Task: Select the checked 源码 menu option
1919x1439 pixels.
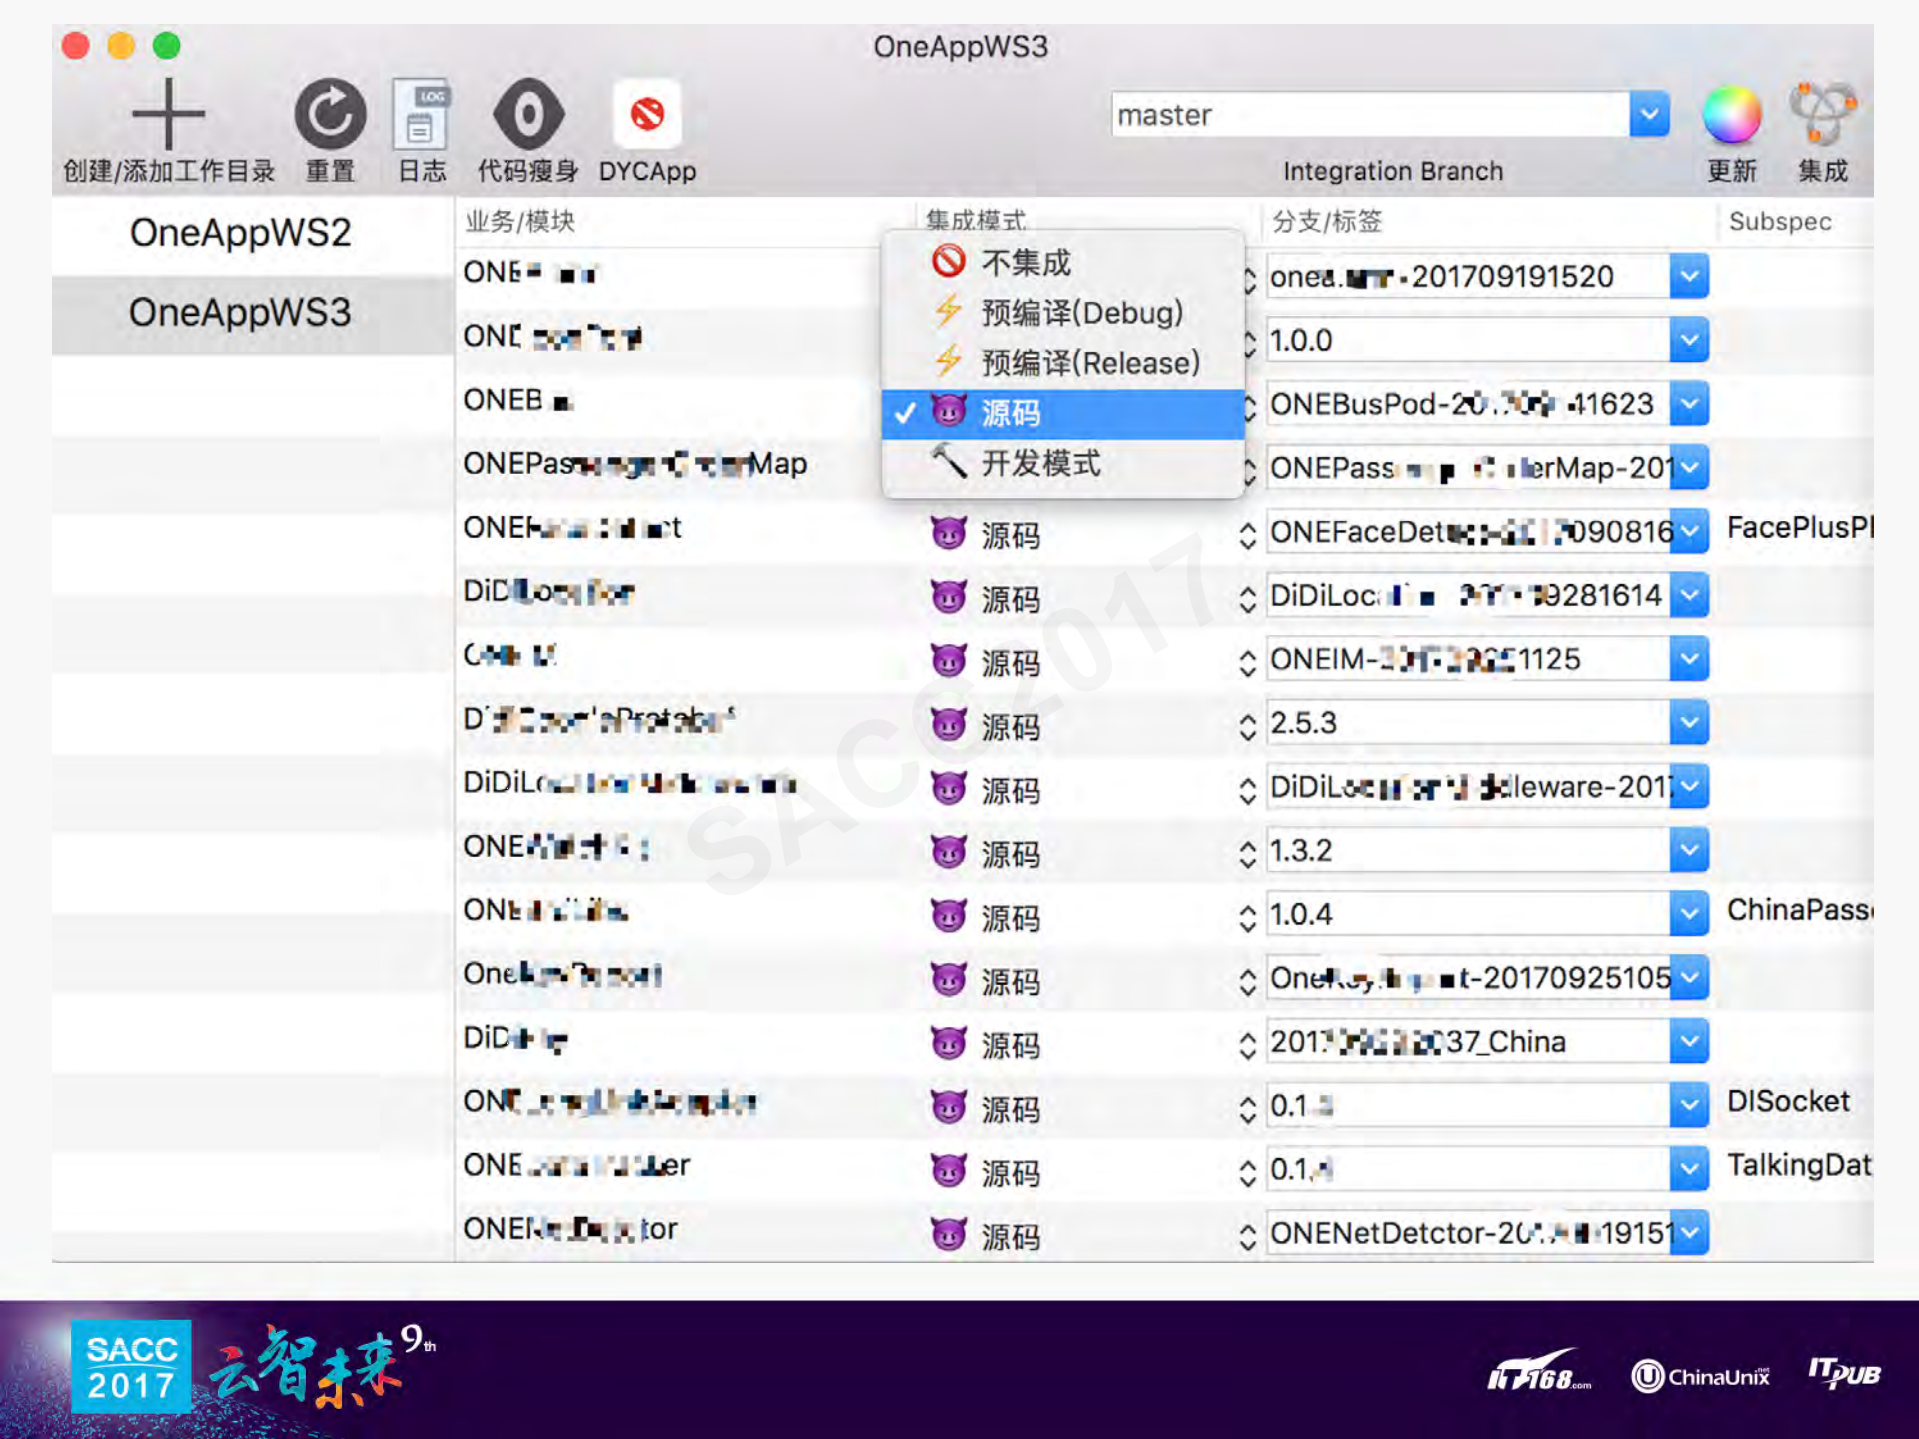Action: pyautogui.click(x=1010, y=413)
